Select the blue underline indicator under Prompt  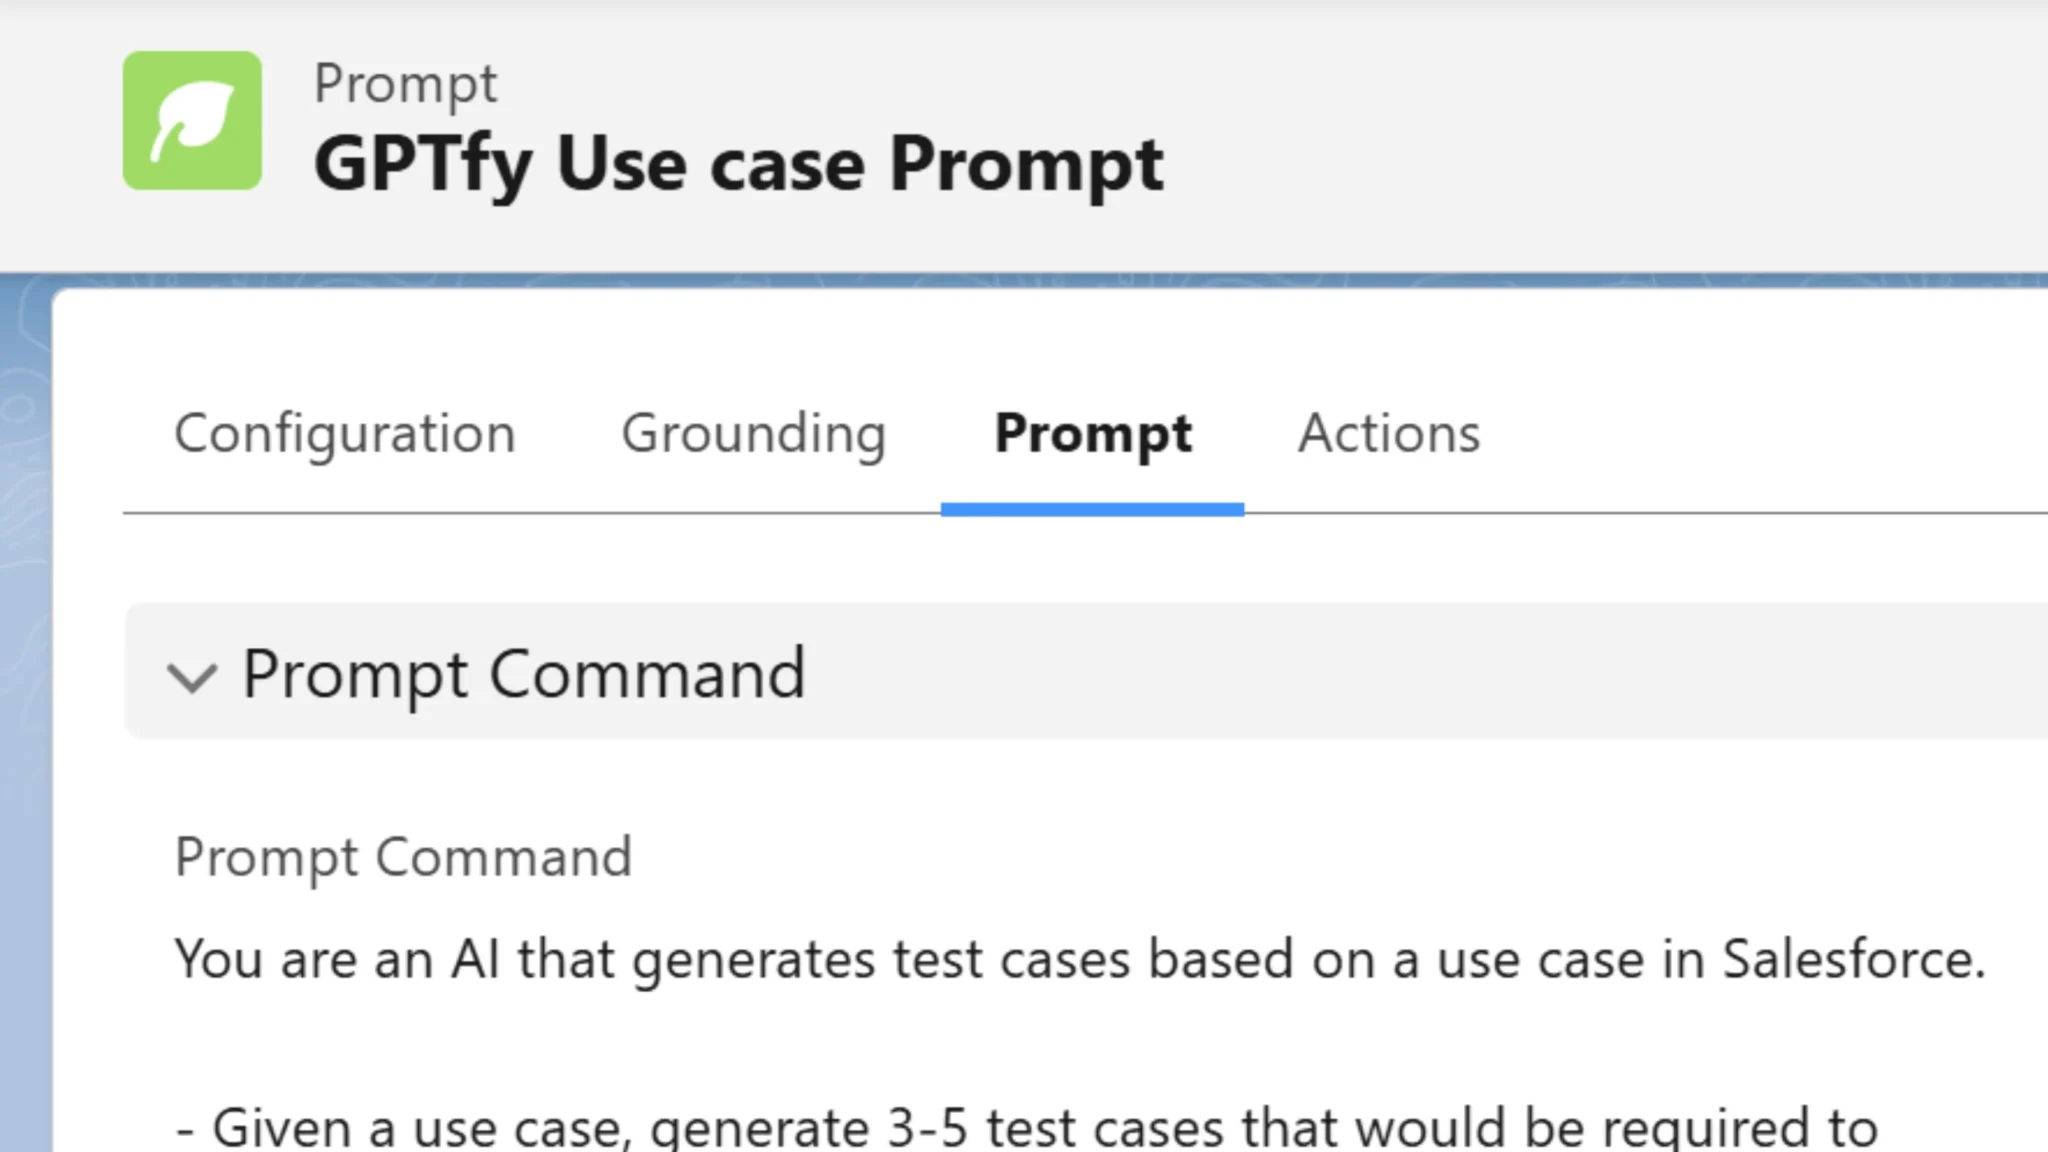(x=1092, y=511)
